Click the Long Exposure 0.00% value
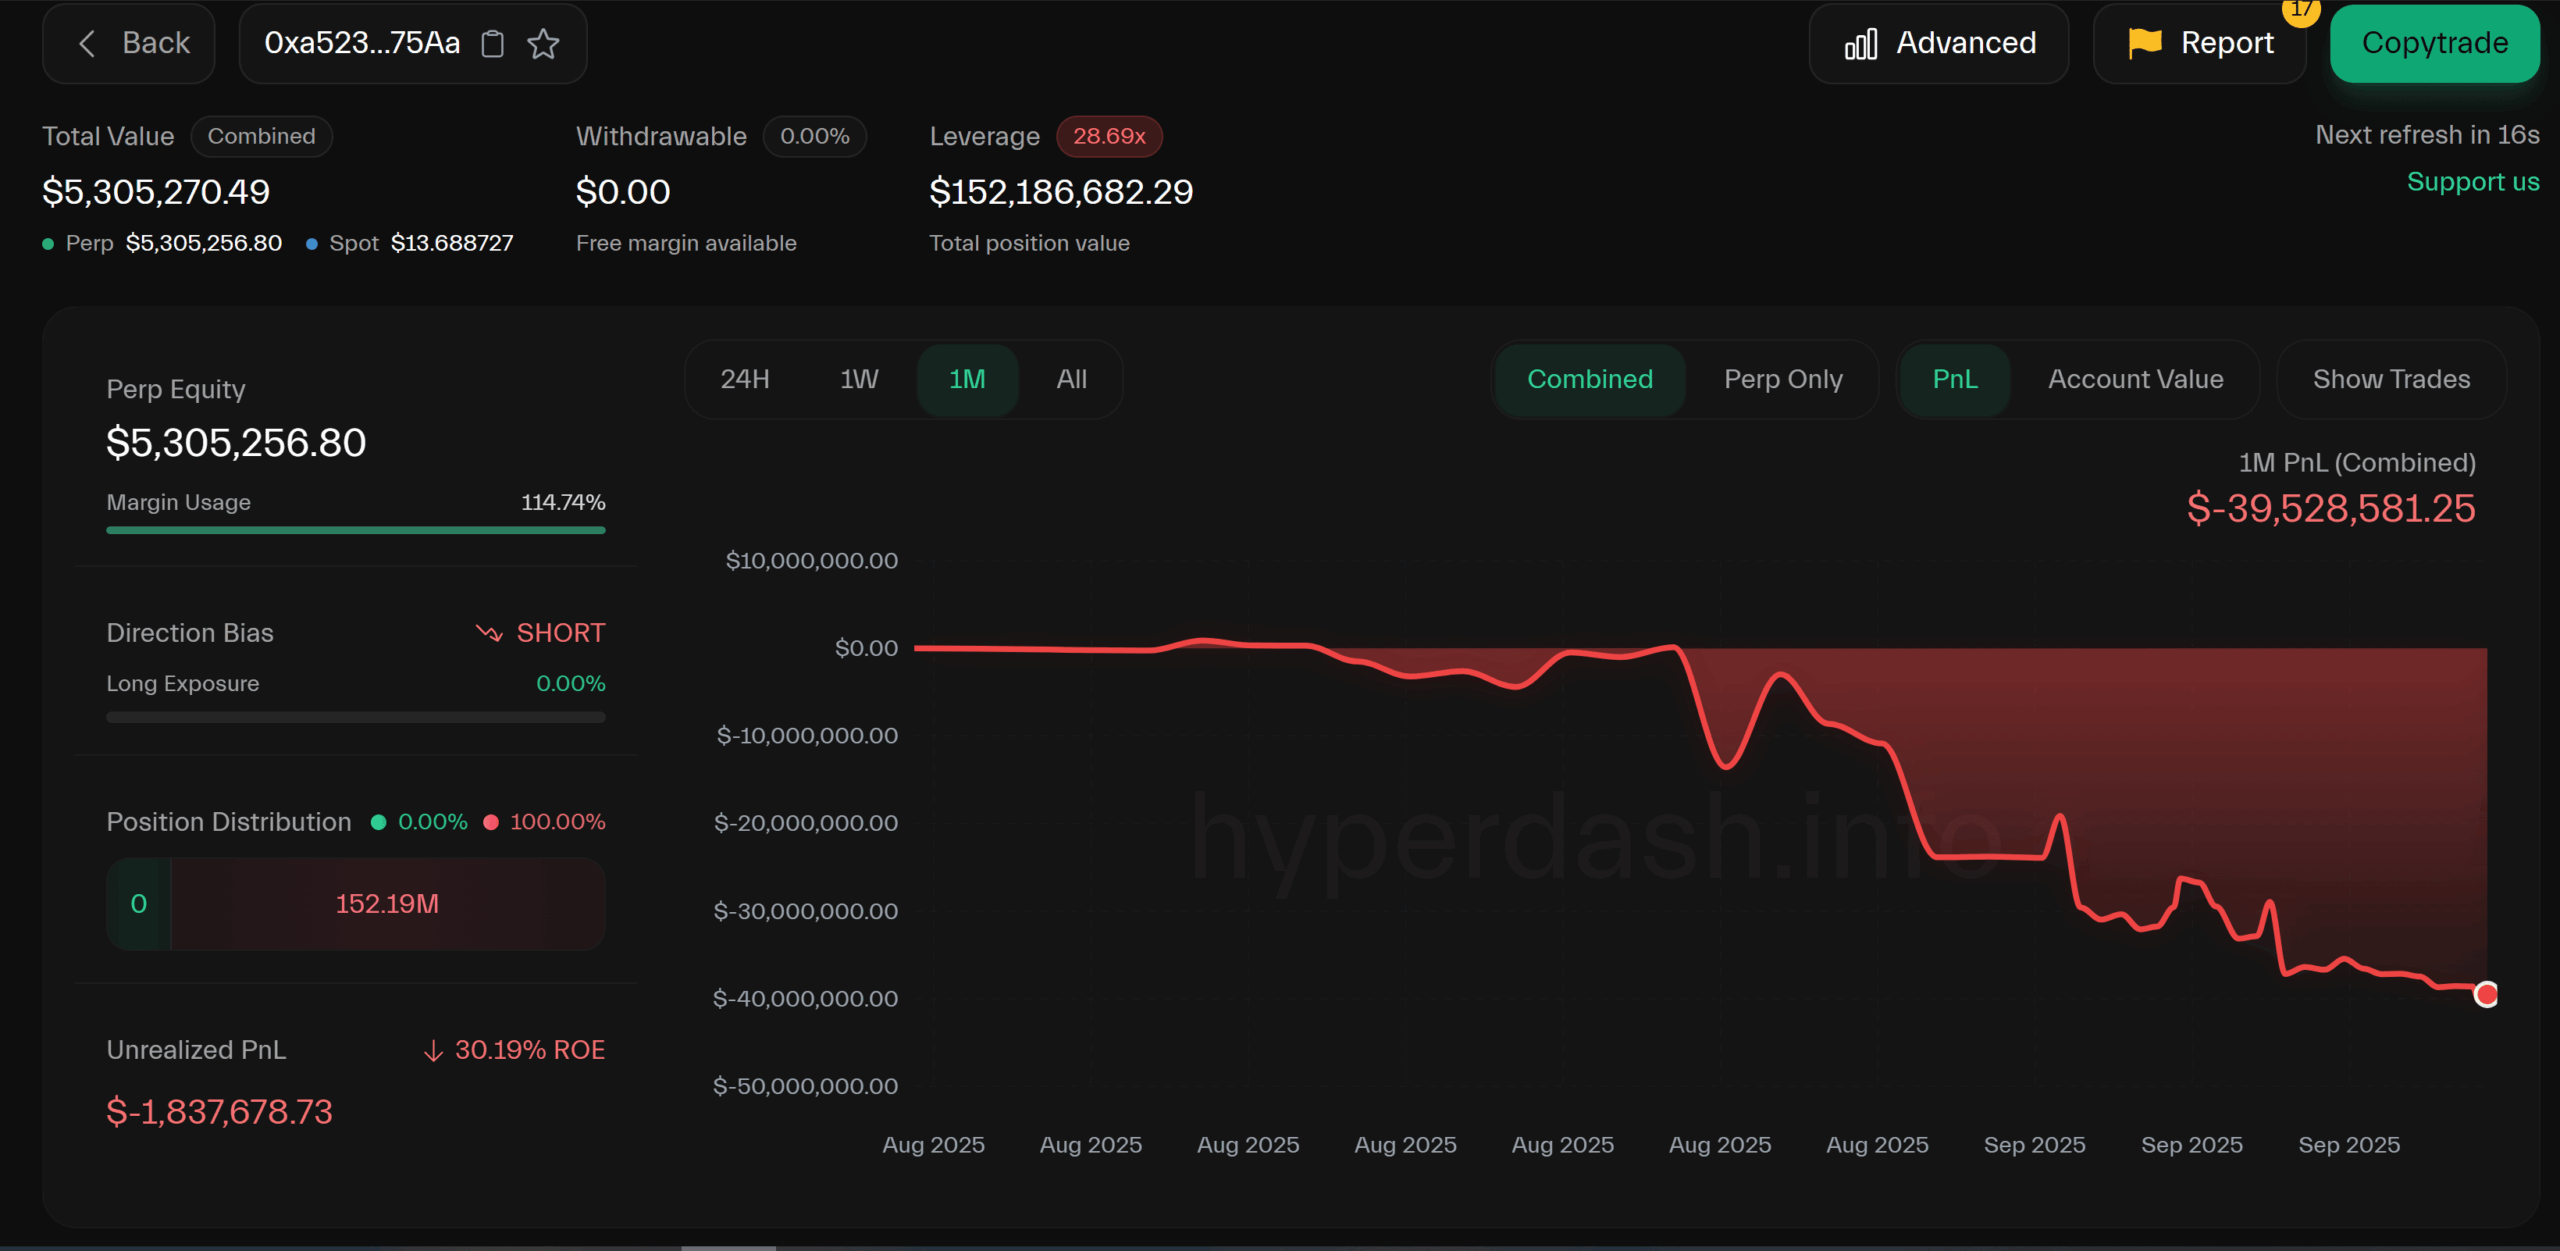The width and height of the screenshot is (2560, 1251). coord(571,684)
